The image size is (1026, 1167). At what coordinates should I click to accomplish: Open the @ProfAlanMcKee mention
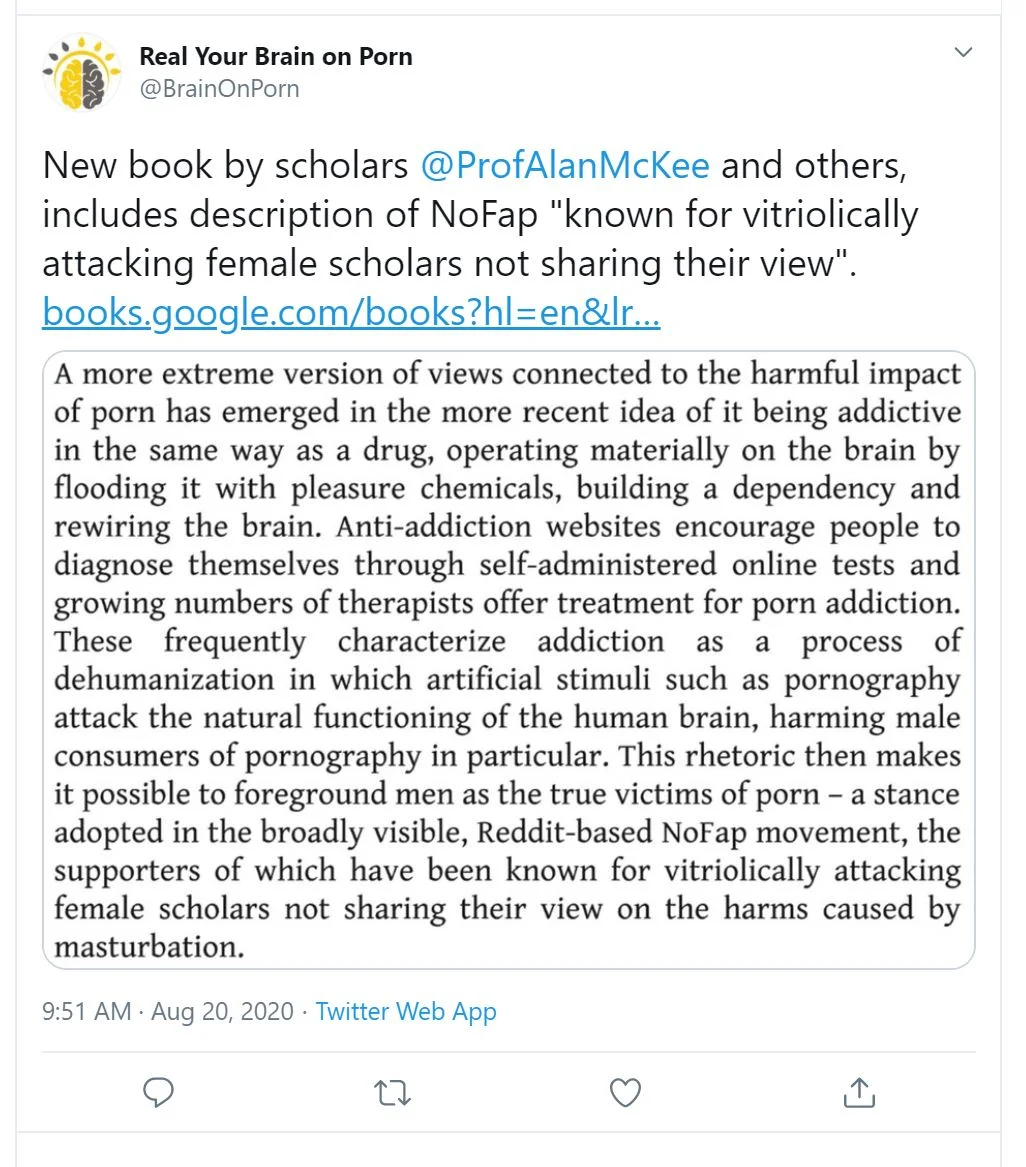point(565,166)
